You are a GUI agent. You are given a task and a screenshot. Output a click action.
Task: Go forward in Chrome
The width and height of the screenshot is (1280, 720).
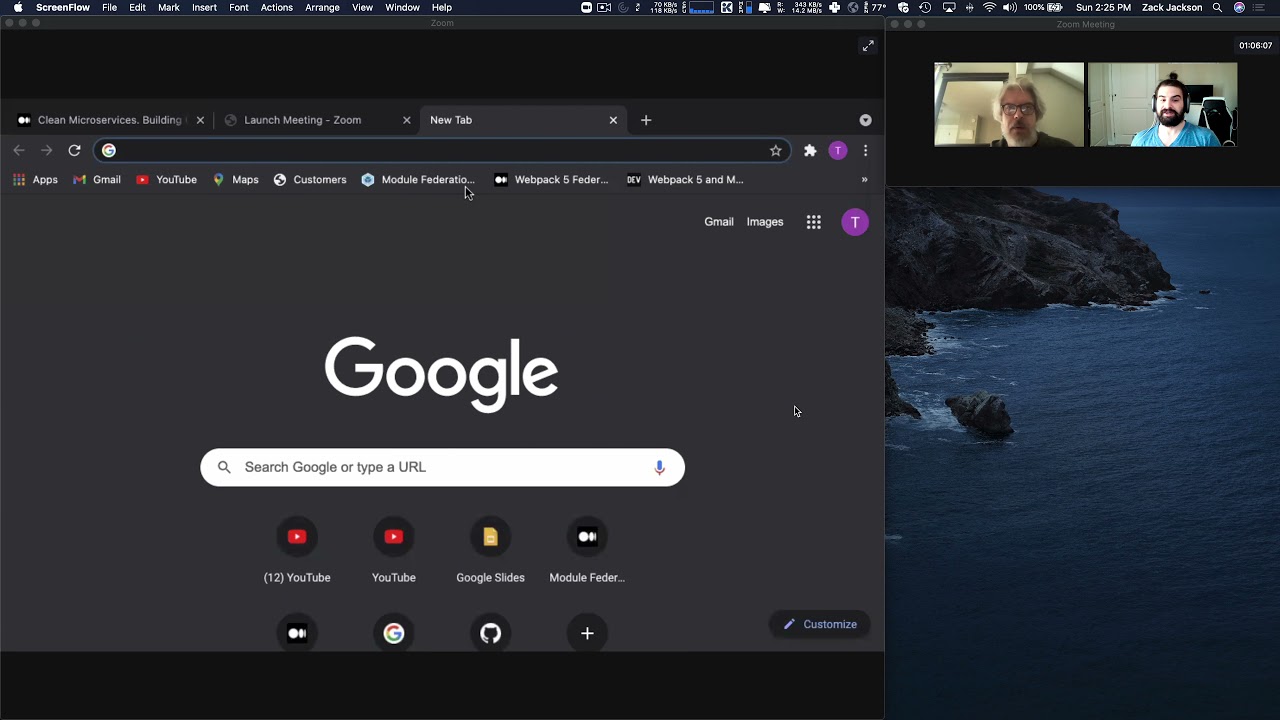46,150
